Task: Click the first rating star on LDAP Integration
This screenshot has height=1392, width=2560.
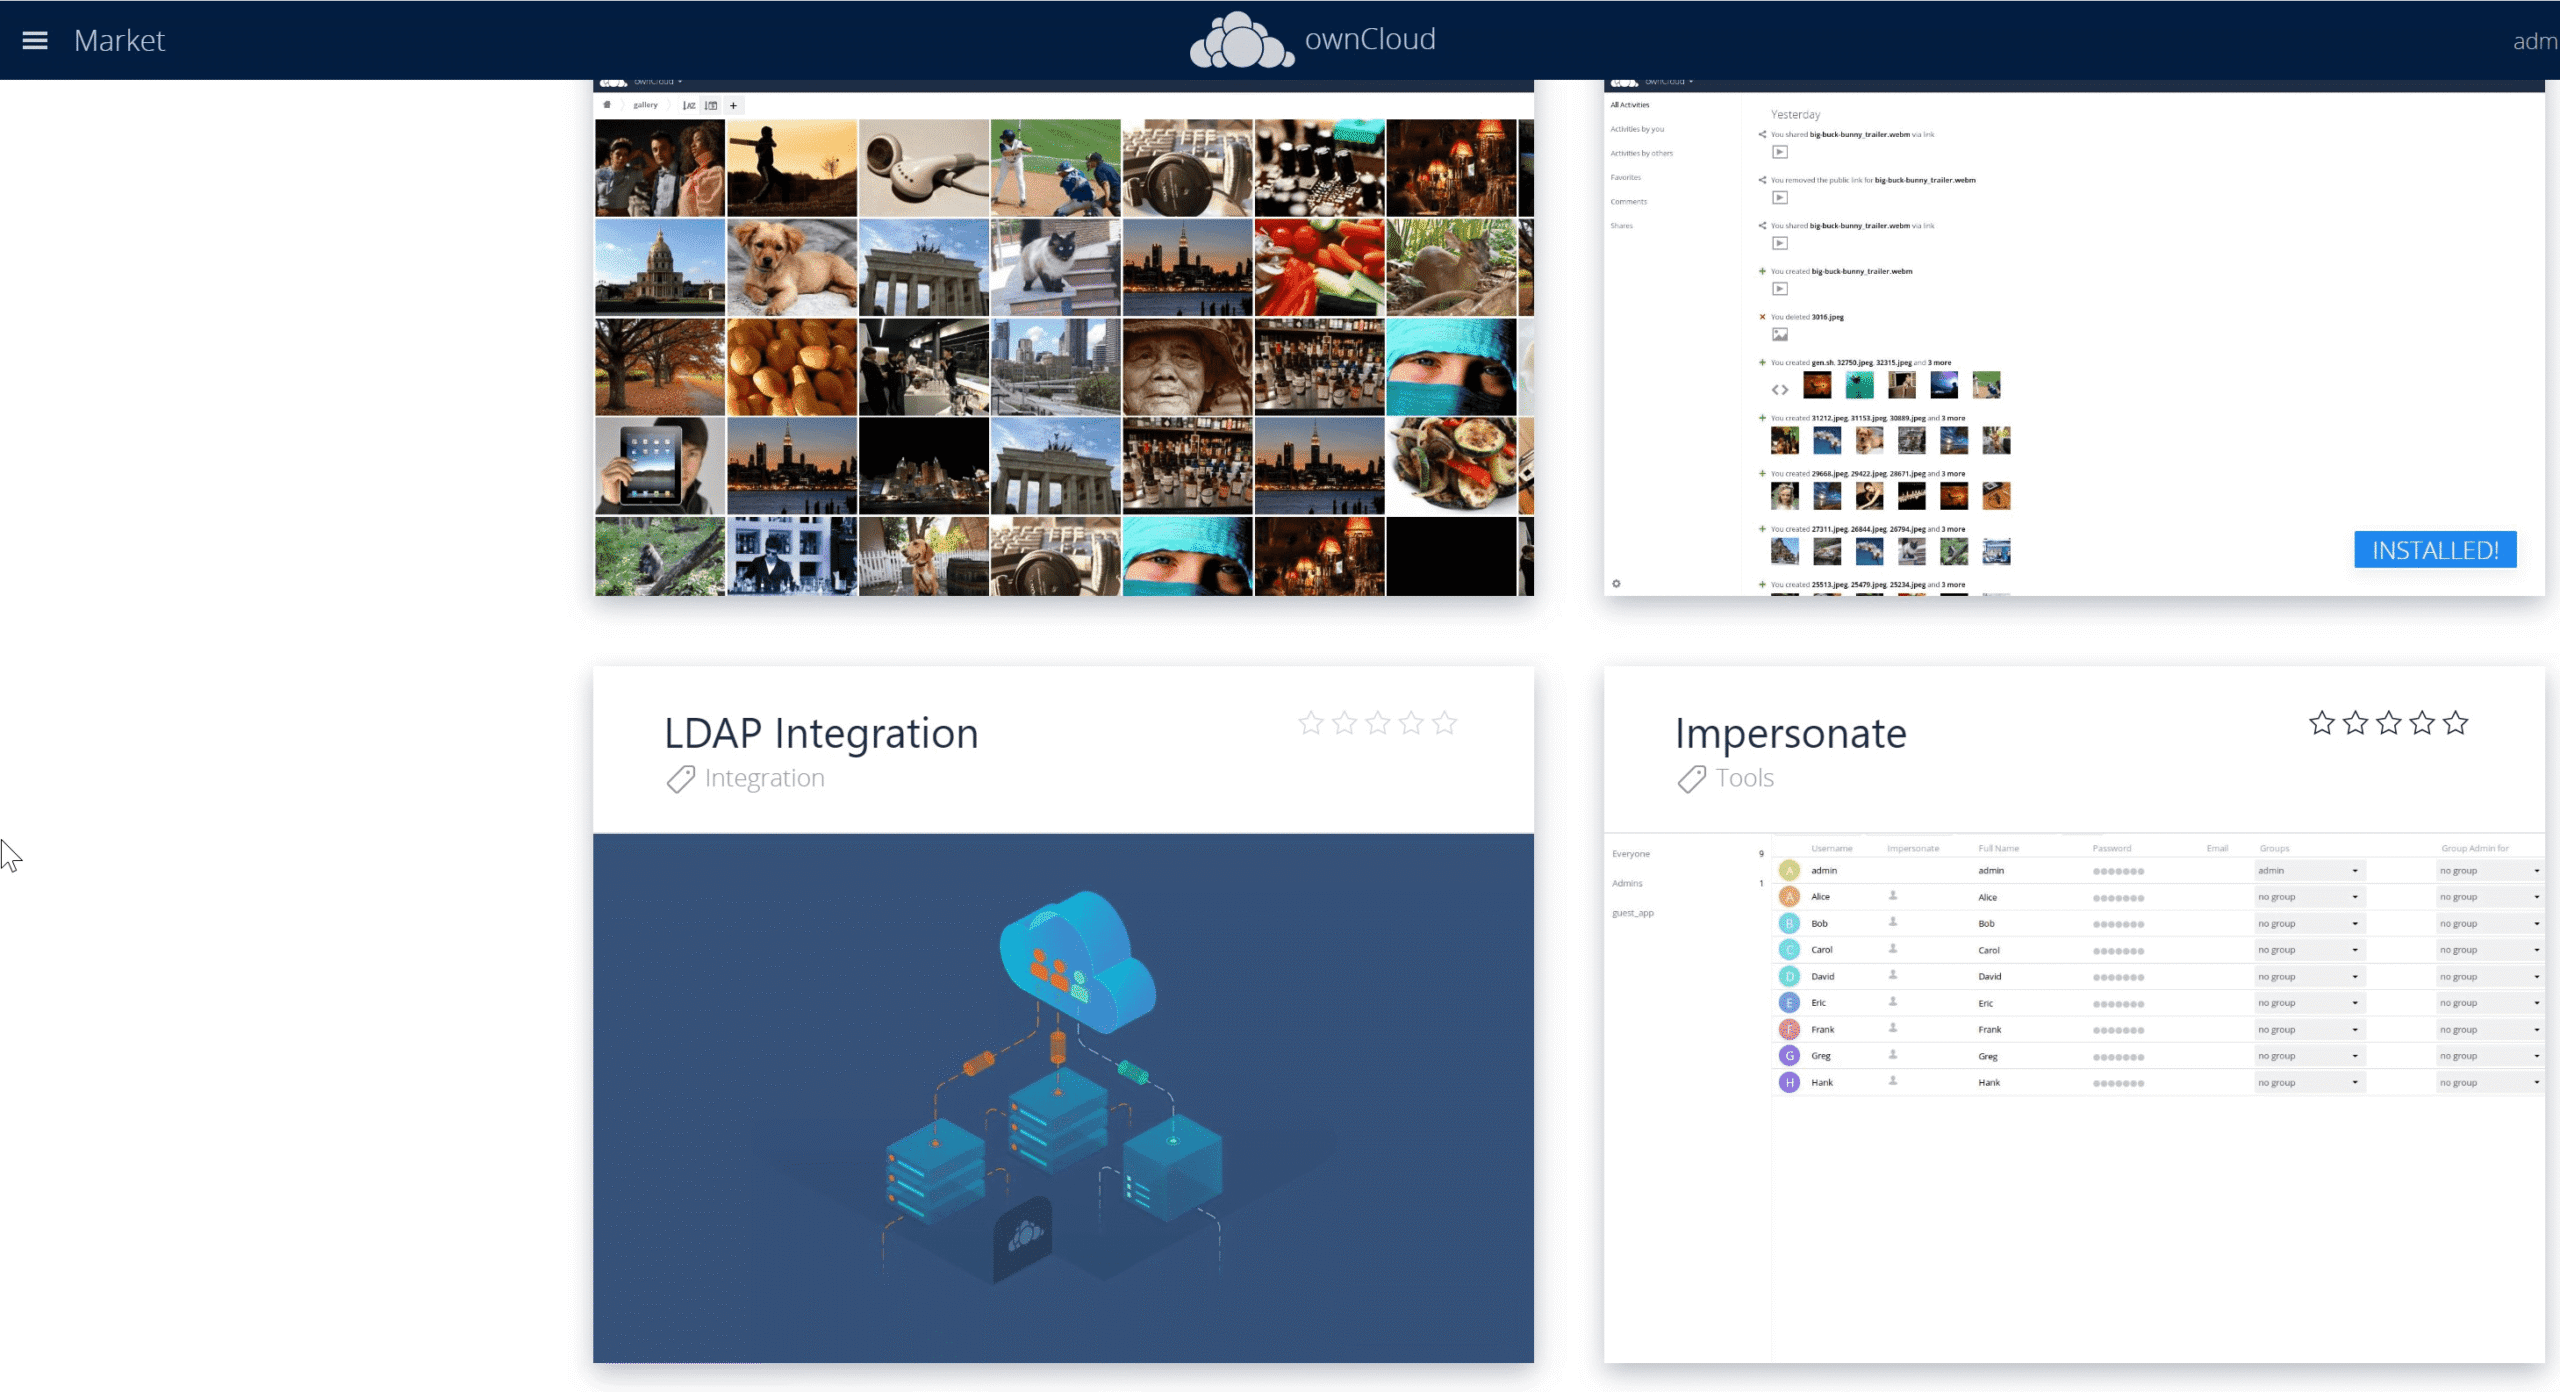Action: click(1310, 723)
